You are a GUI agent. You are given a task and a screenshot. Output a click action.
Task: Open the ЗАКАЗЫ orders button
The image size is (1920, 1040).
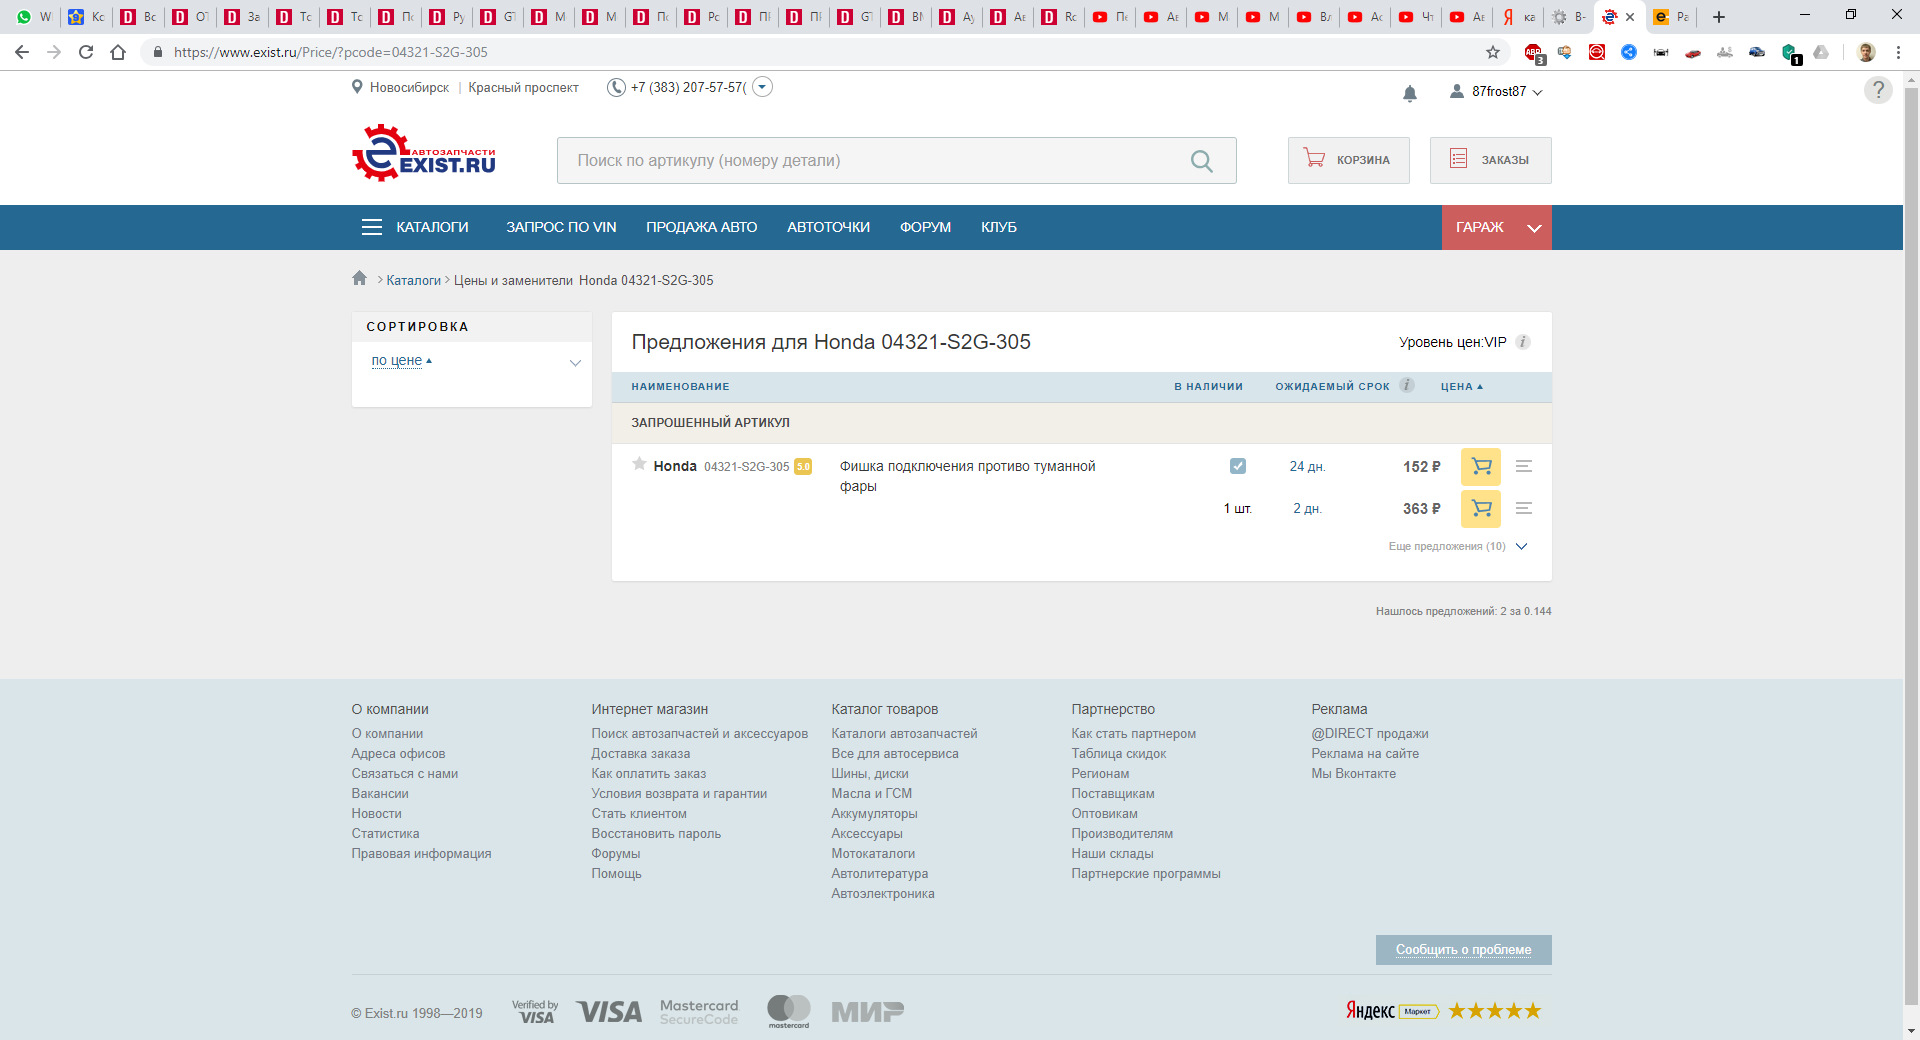[1490, 160]
